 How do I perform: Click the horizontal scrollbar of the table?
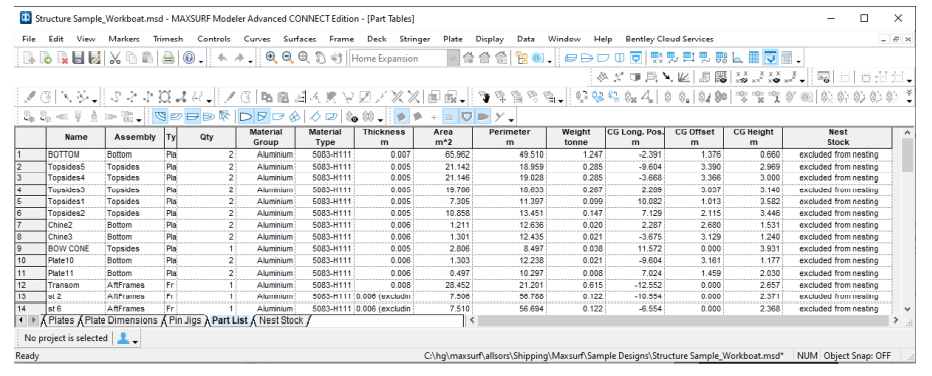[x=684, y=321]
